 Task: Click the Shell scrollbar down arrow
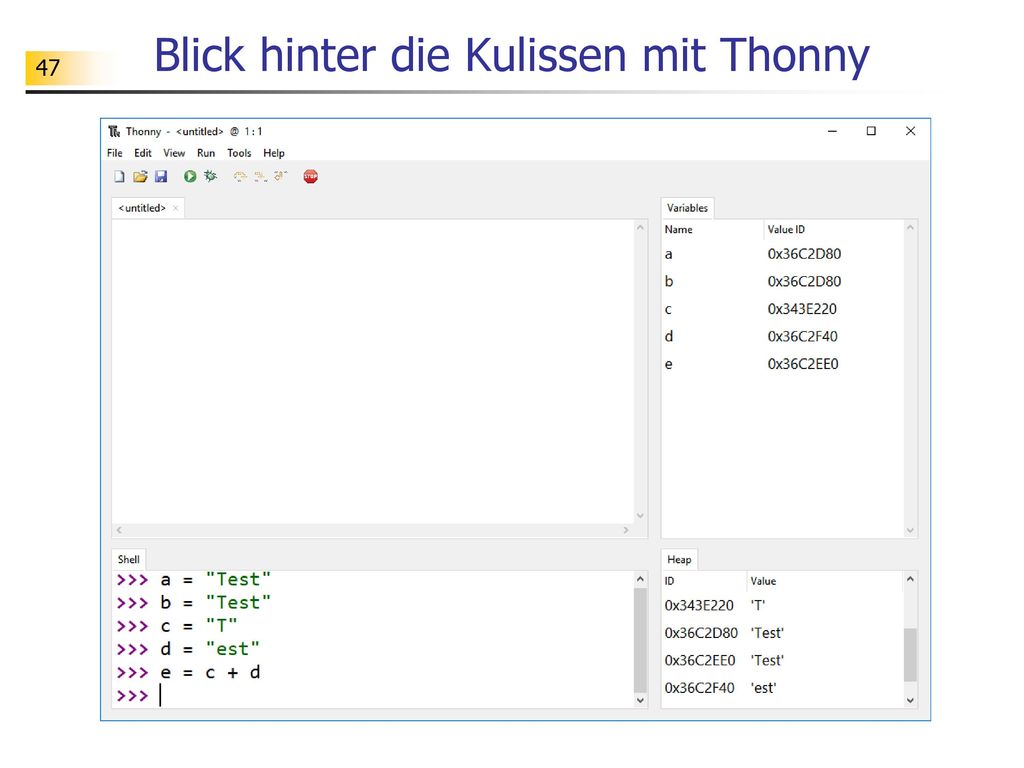640,700
